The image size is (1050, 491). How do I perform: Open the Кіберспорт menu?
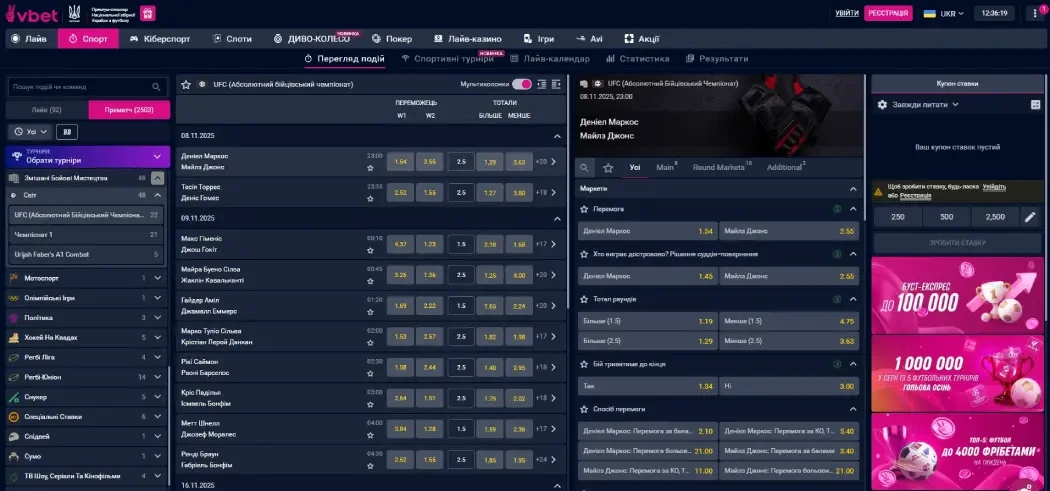pos(160,39)
